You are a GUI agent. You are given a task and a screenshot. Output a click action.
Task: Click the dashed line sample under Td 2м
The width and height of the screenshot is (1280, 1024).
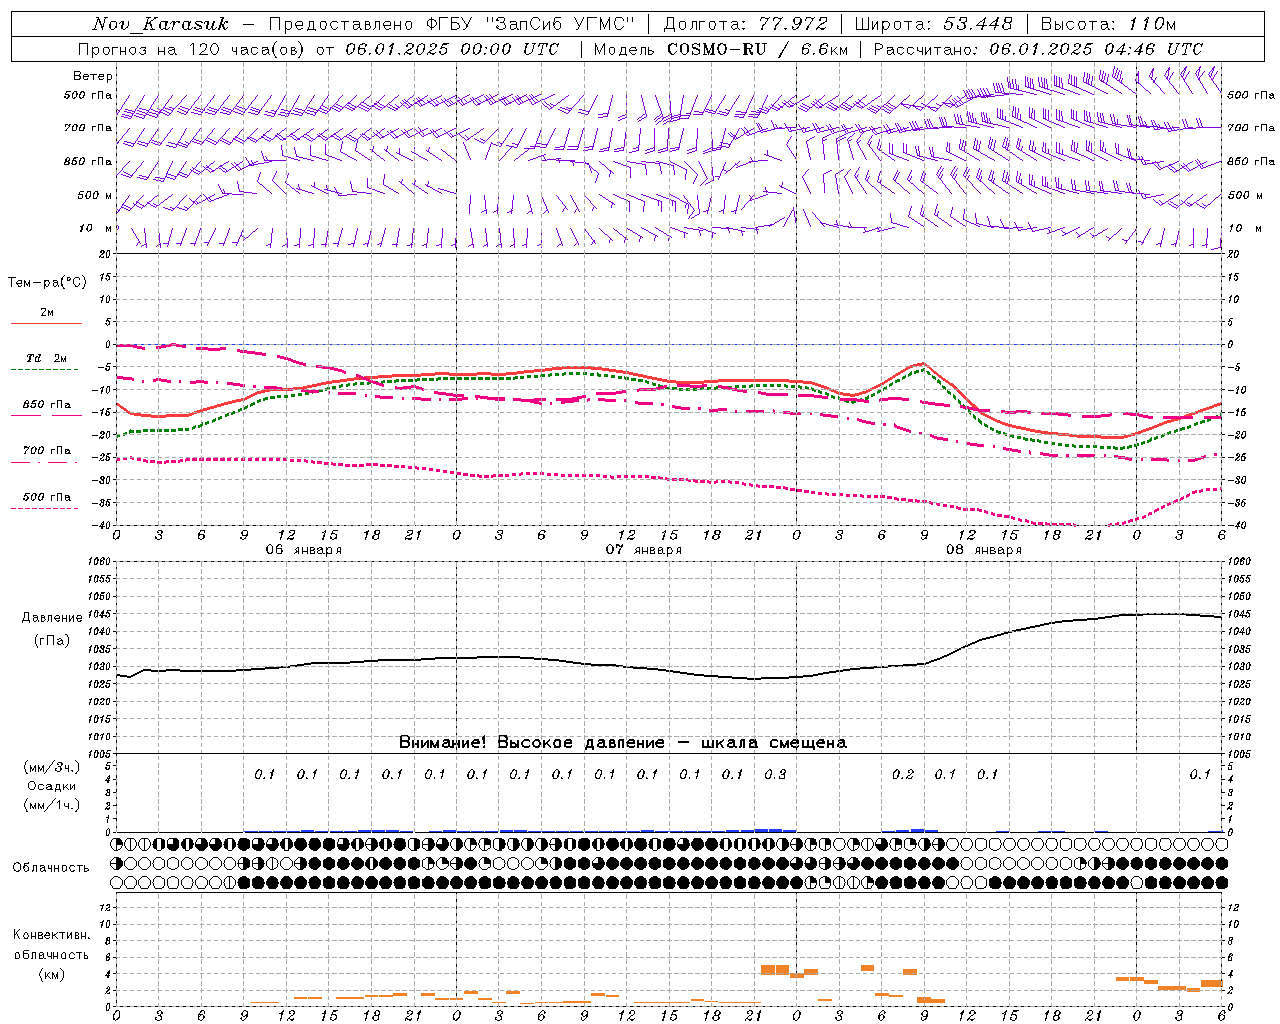point(46,369)
